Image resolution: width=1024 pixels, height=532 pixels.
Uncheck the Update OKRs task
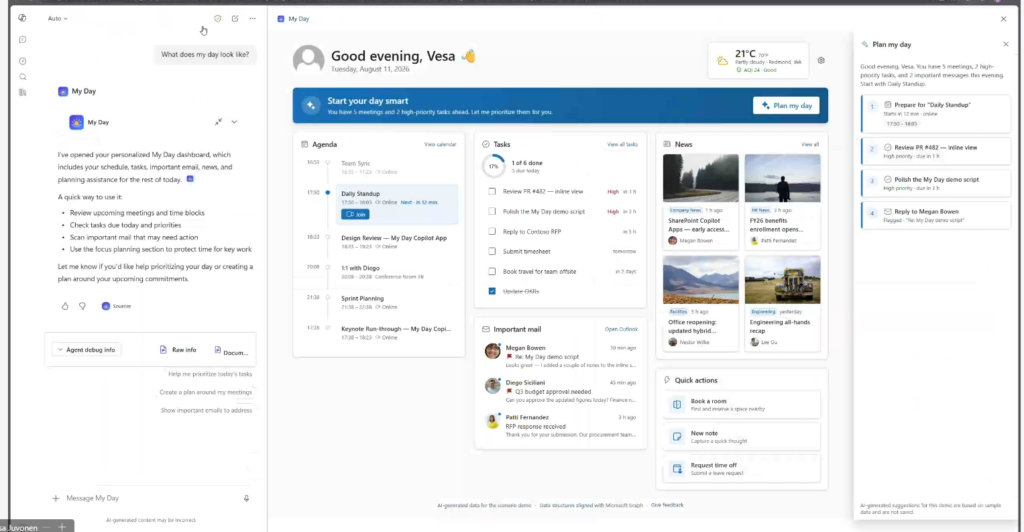tap(492, 291)
